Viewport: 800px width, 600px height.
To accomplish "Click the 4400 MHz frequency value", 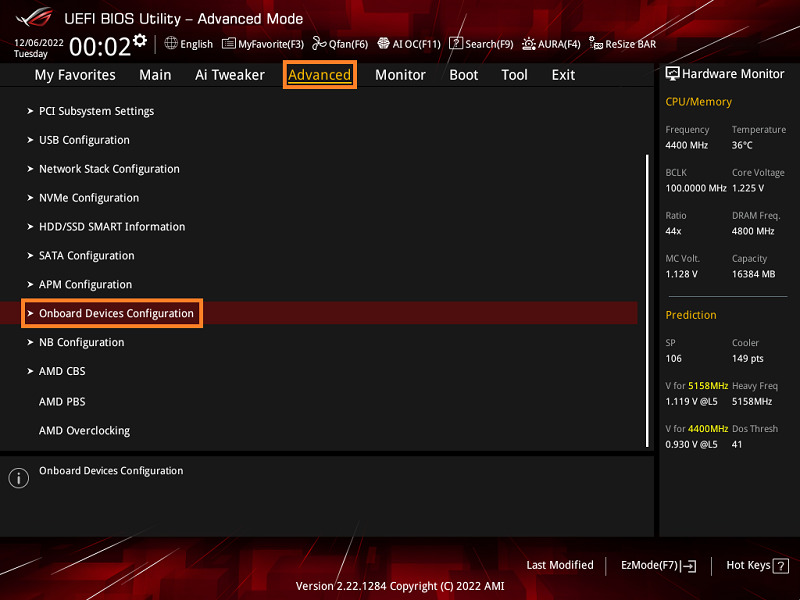I will [x=687, y=145].
